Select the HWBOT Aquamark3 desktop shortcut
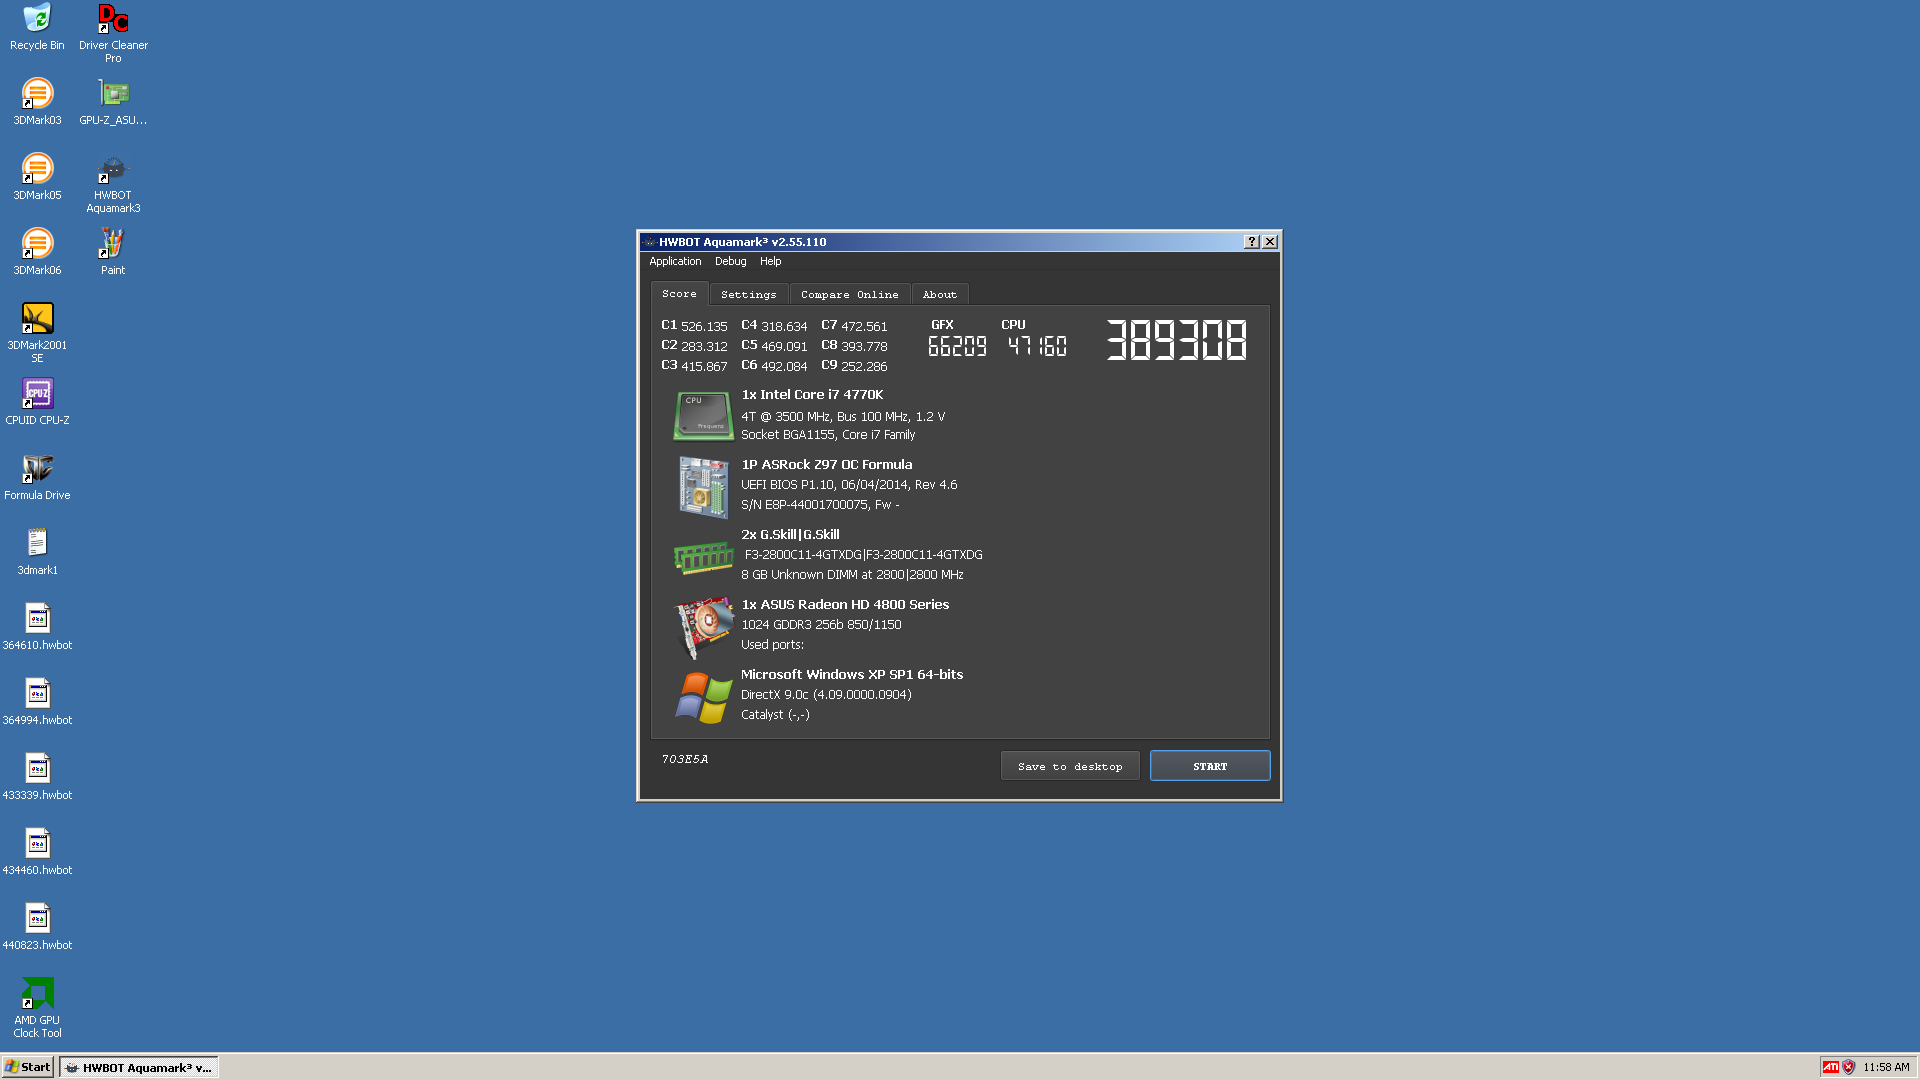Viewport: 1920px width, 1080px height. [x=113, y=183]
